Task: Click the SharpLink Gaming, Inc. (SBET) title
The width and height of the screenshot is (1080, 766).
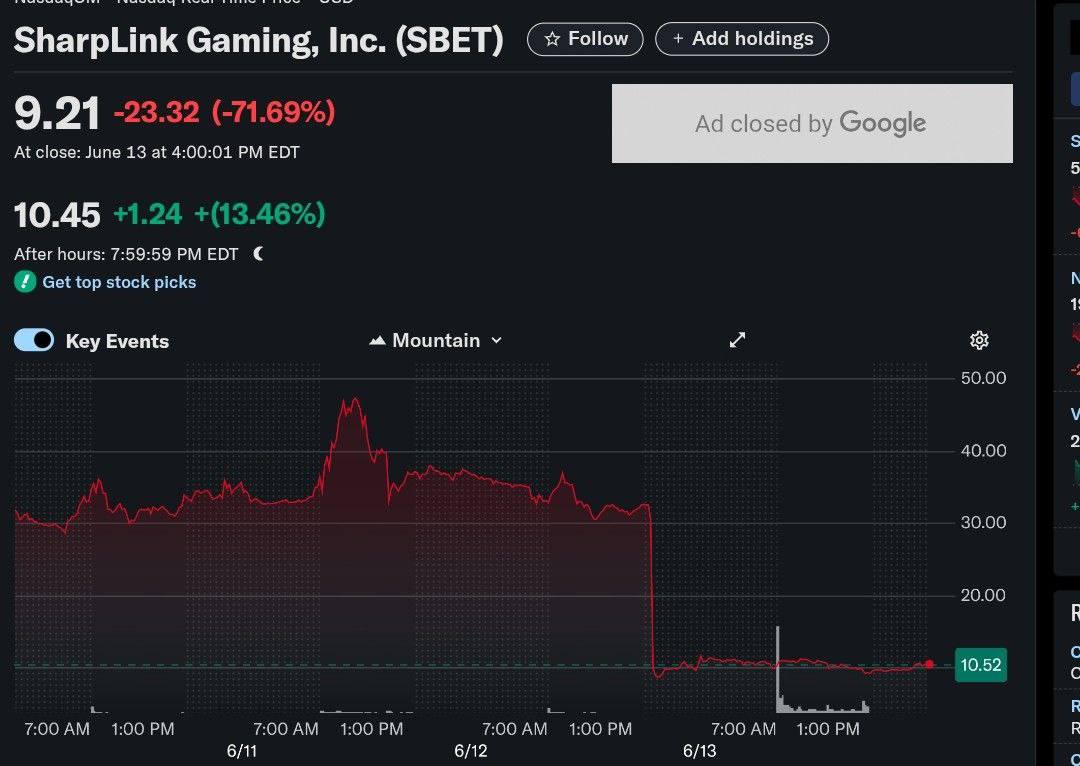Action: click(x=259, y=40)
